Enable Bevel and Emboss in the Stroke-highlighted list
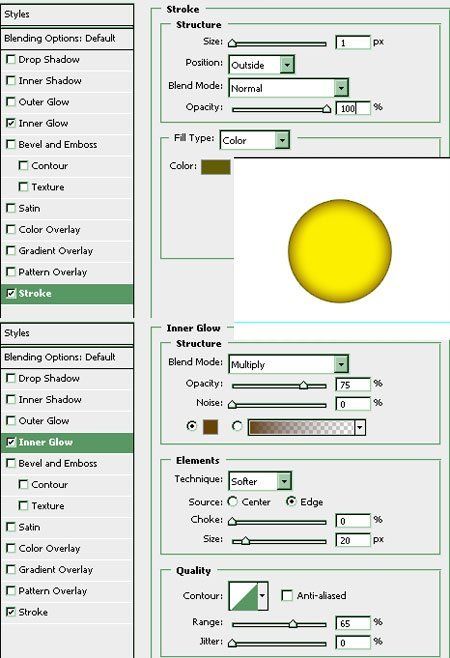The height and width of the screenshot is (658, 450). (11, 144)
